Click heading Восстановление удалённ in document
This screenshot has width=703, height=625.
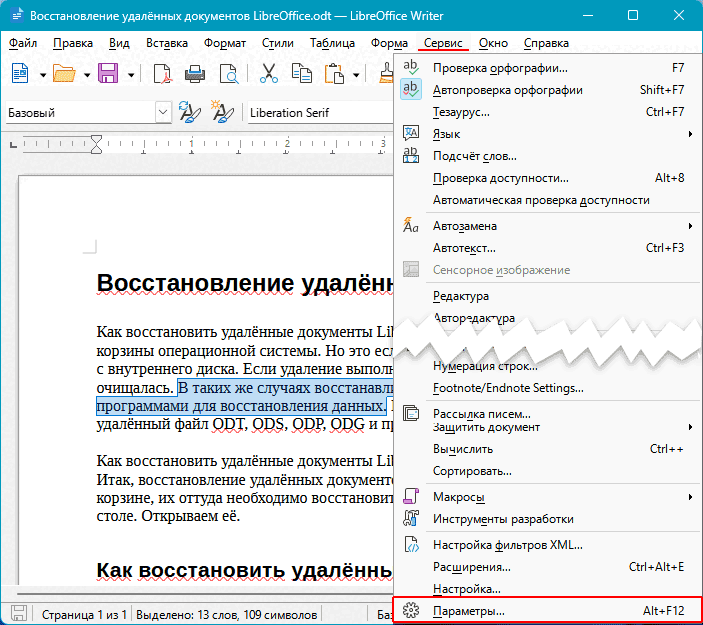coord(245,283)
